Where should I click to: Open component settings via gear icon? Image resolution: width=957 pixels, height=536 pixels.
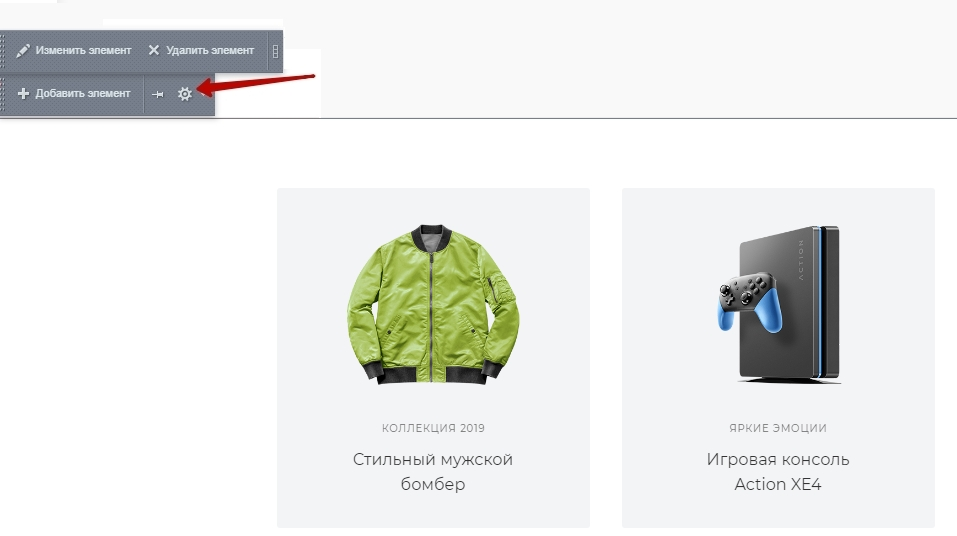[x=184, y=94]
